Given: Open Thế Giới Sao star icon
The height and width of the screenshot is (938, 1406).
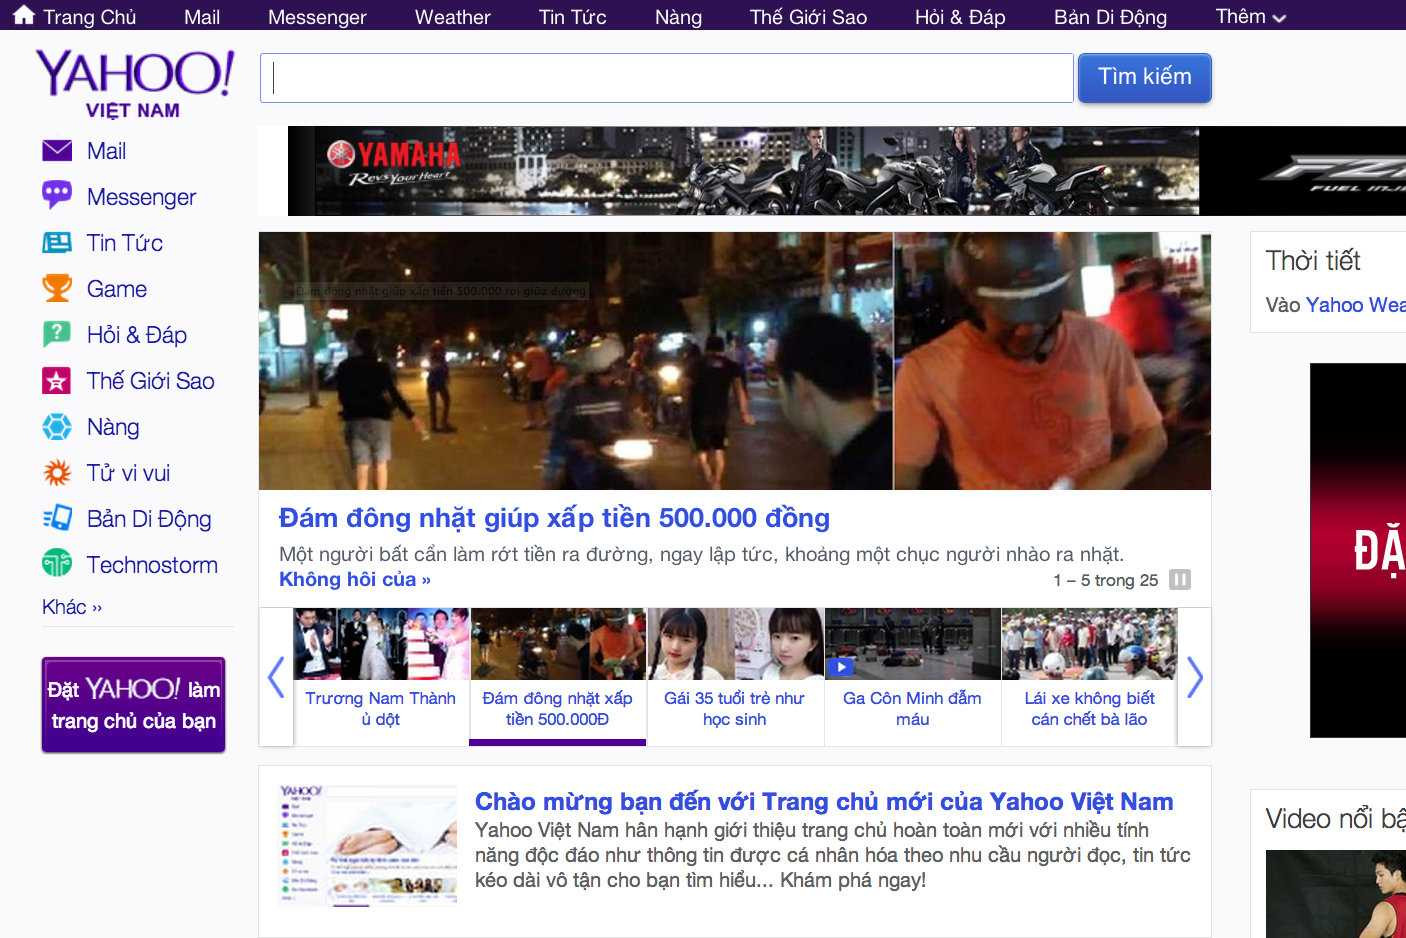Looking at the screenshot, I should [x=57, y=381].
